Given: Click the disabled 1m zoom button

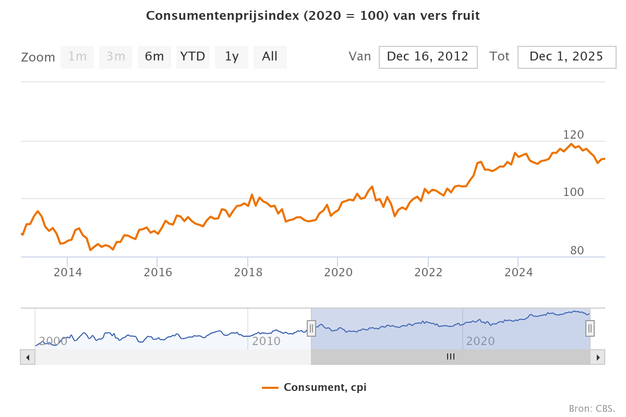Looking at the screenshot, I should click(77, 57).
